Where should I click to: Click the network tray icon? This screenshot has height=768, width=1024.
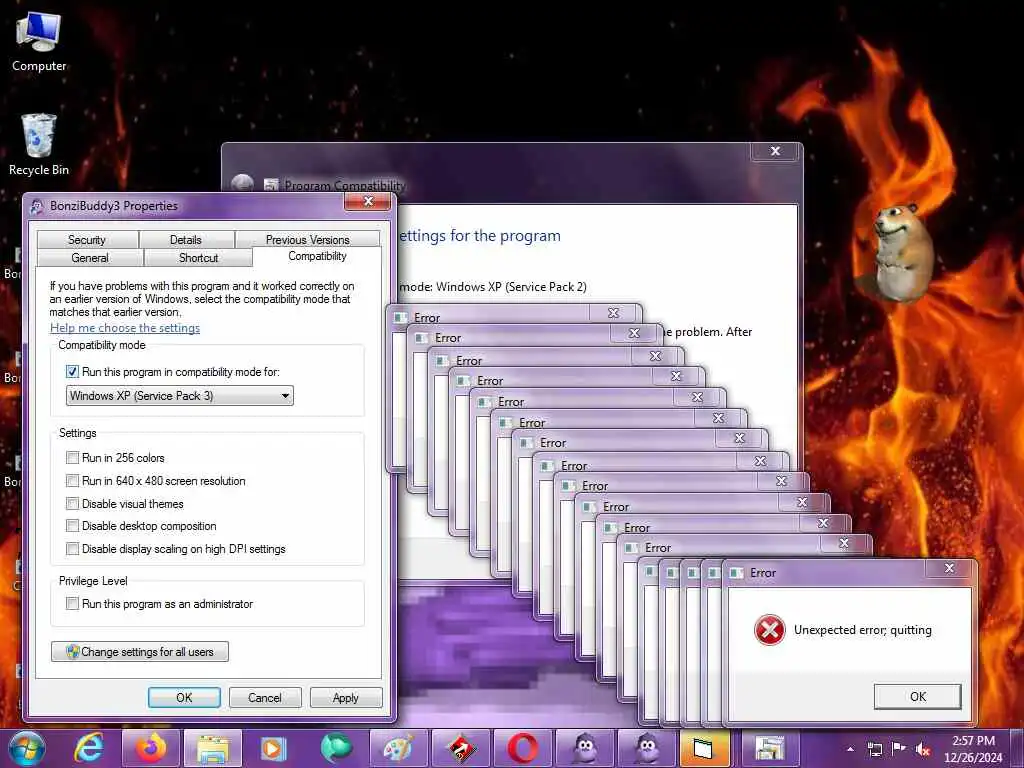coord(874,749)
